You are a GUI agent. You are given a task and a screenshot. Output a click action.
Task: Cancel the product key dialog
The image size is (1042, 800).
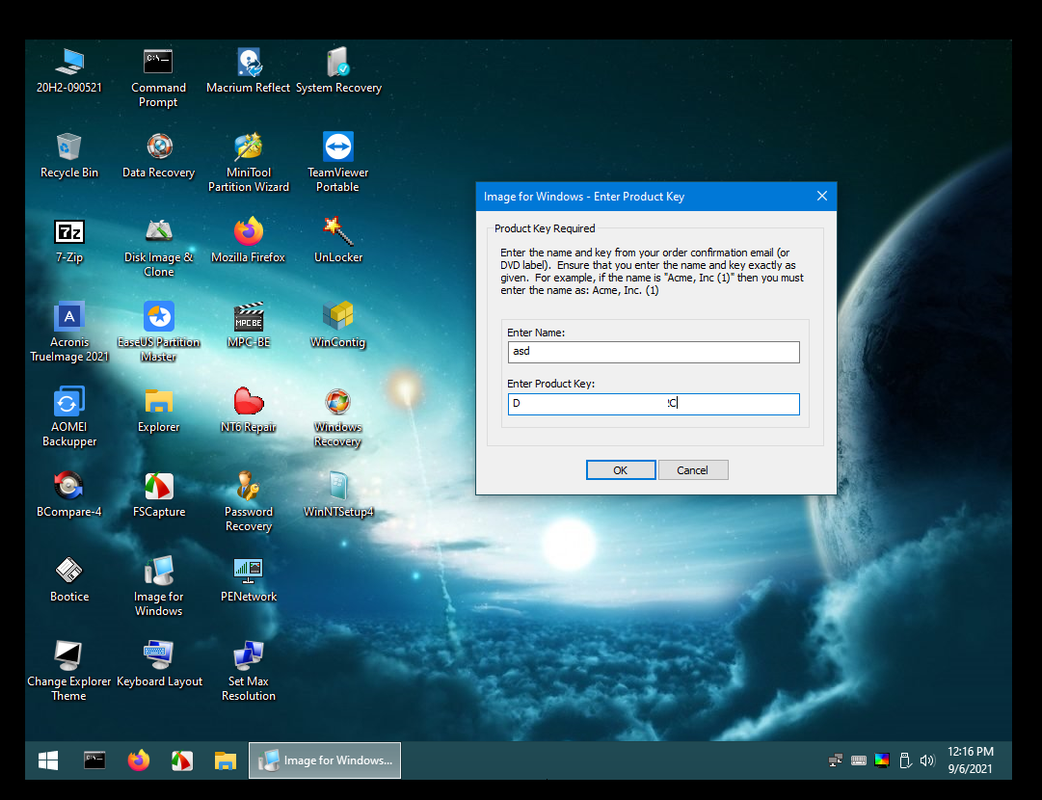[x=693, y=470]
